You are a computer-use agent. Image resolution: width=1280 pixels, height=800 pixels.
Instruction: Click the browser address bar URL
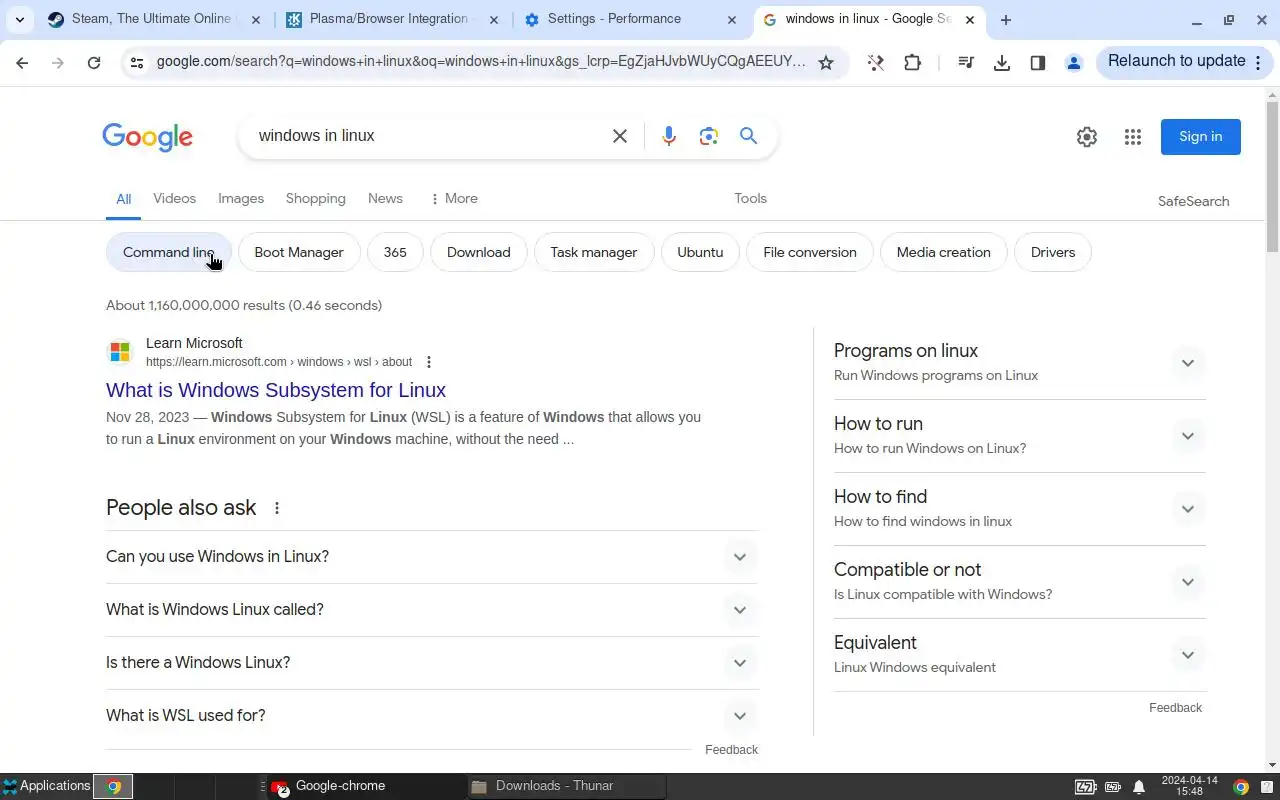[481, 62]
